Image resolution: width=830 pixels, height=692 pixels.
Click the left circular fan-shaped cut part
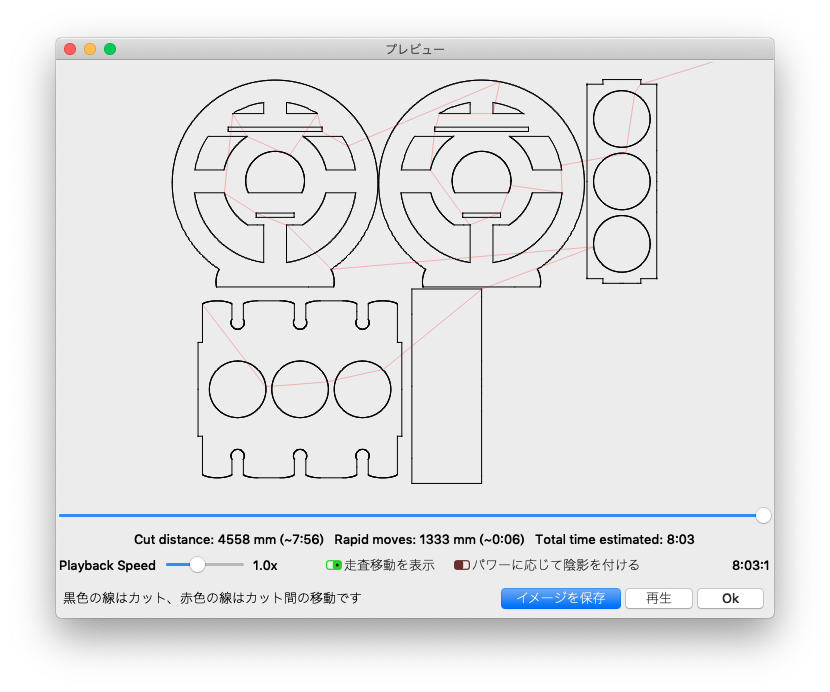[x=275, y=183]
